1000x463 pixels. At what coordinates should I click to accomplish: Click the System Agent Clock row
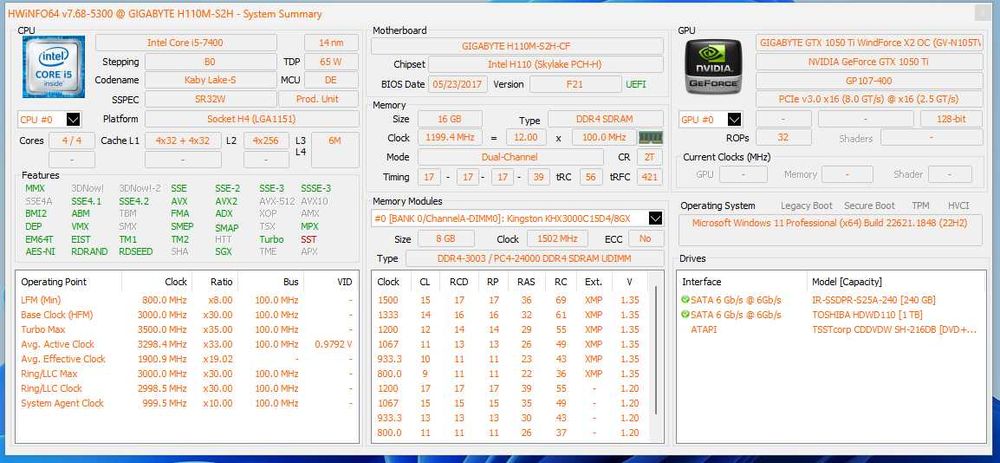[186, 403]
